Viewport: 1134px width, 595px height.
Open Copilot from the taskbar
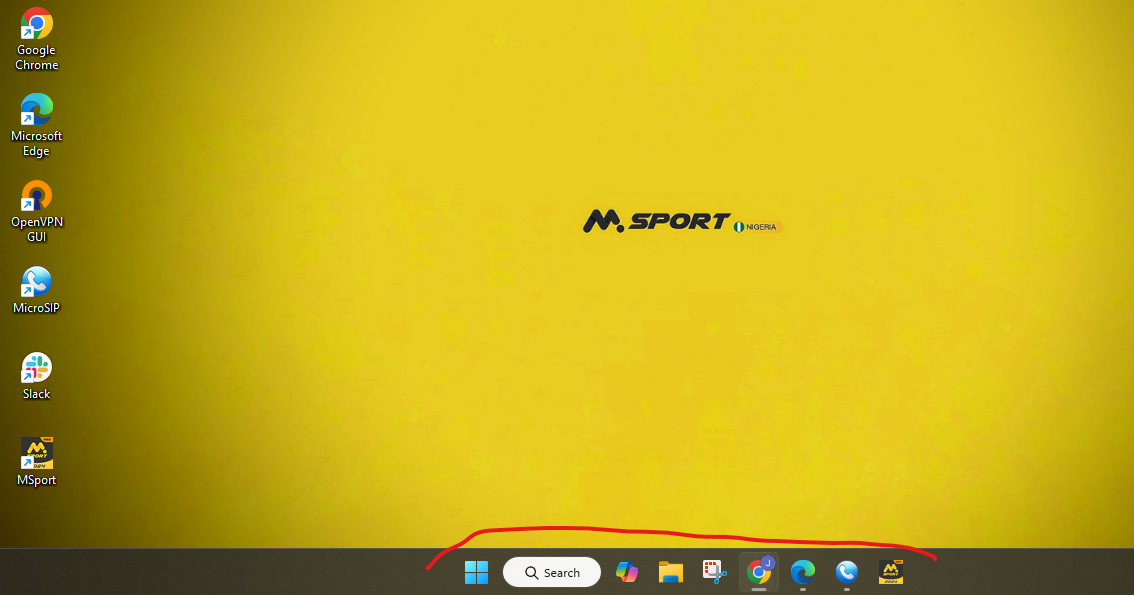[x=627, y=573]
